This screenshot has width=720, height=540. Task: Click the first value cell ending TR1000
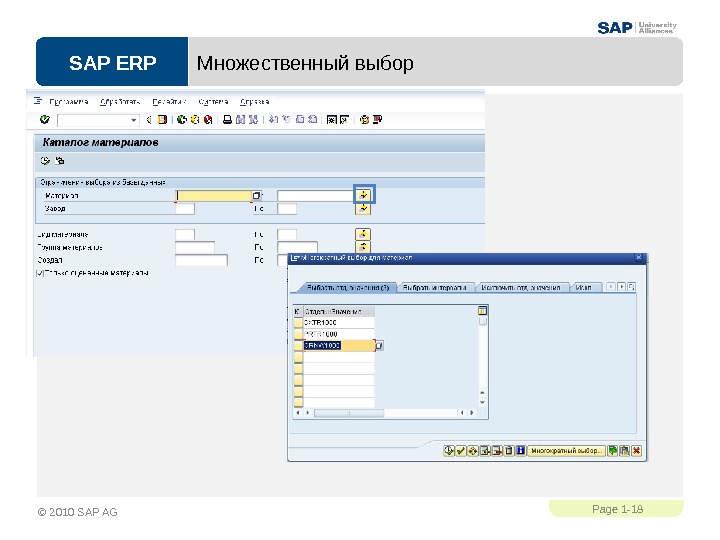coord(339,323)
